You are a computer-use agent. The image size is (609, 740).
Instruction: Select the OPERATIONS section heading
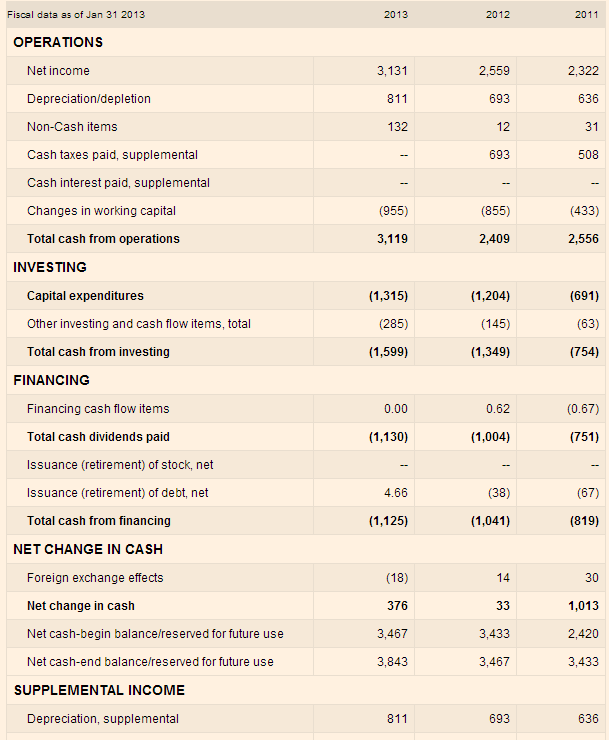[x=58, y=42]
